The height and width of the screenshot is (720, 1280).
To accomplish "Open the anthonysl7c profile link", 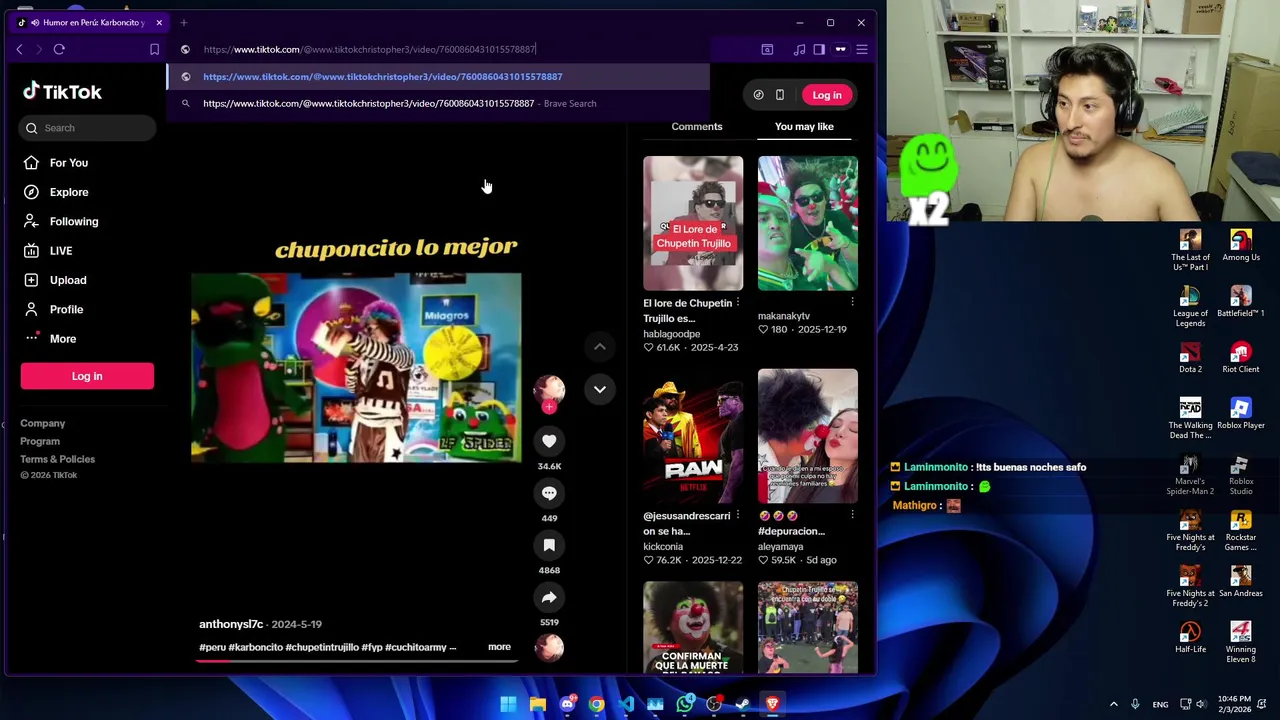I will [231, 624].
